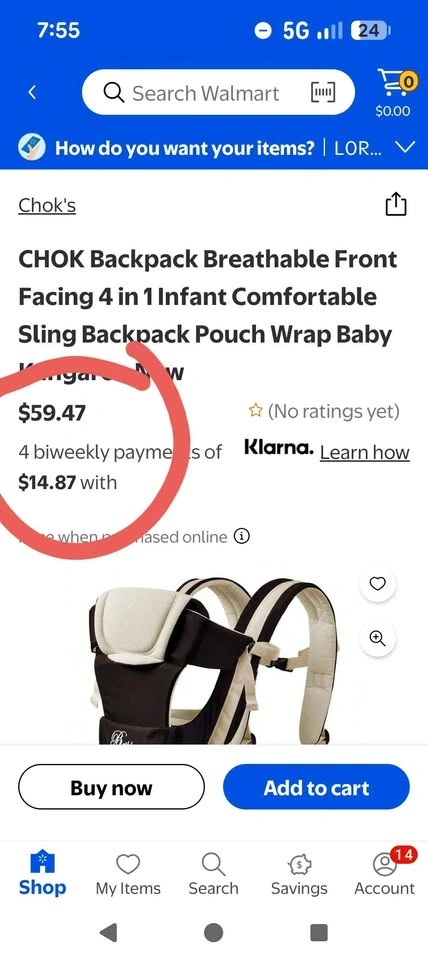Open the Savings tab
Screen dimensions: 428x960
coord(299,875)
